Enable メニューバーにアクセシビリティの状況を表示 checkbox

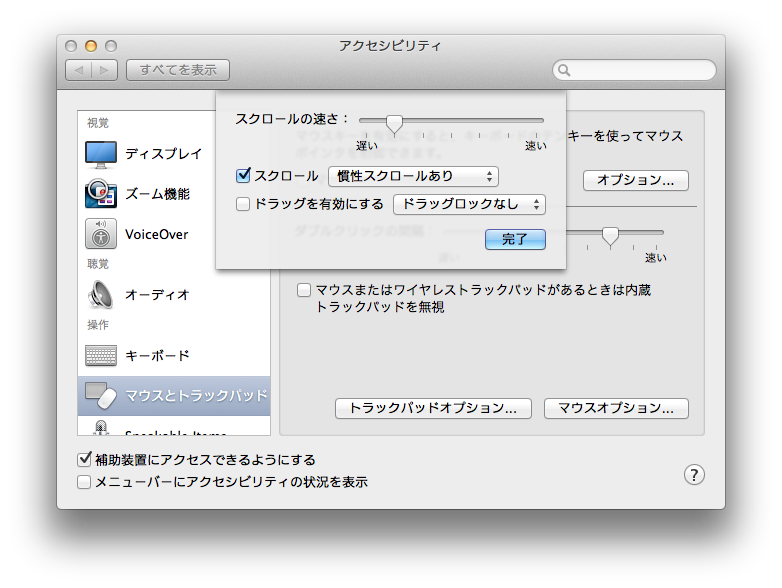pyautogui.click(x=84, y=482)
